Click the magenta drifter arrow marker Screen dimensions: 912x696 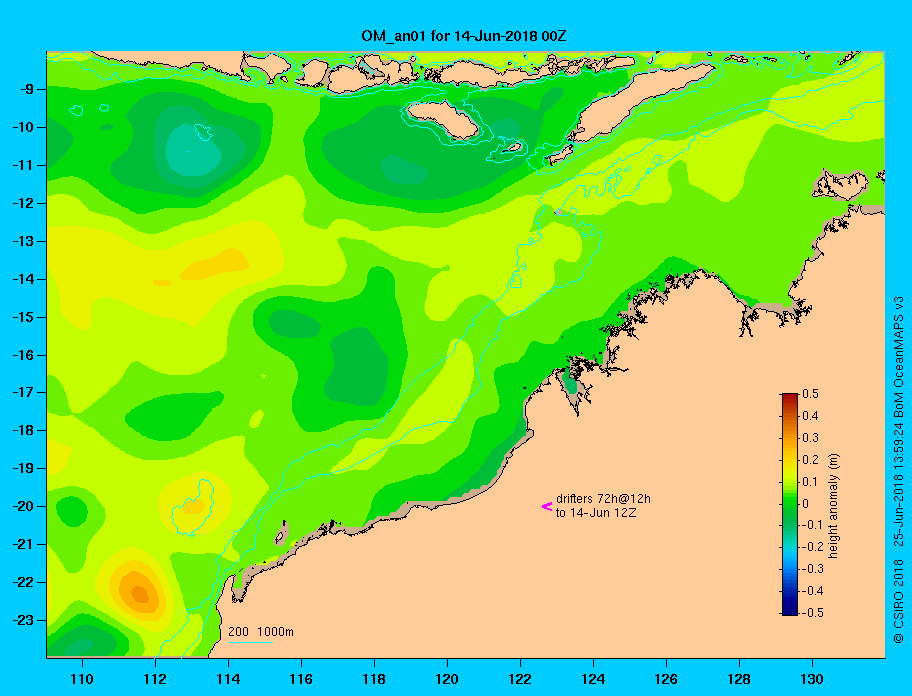pyautogui.click(x=547, y=506)
